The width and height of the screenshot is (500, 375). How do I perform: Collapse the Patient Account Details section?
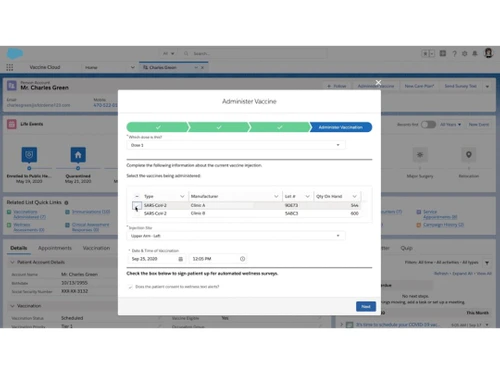tap(12, 262)
